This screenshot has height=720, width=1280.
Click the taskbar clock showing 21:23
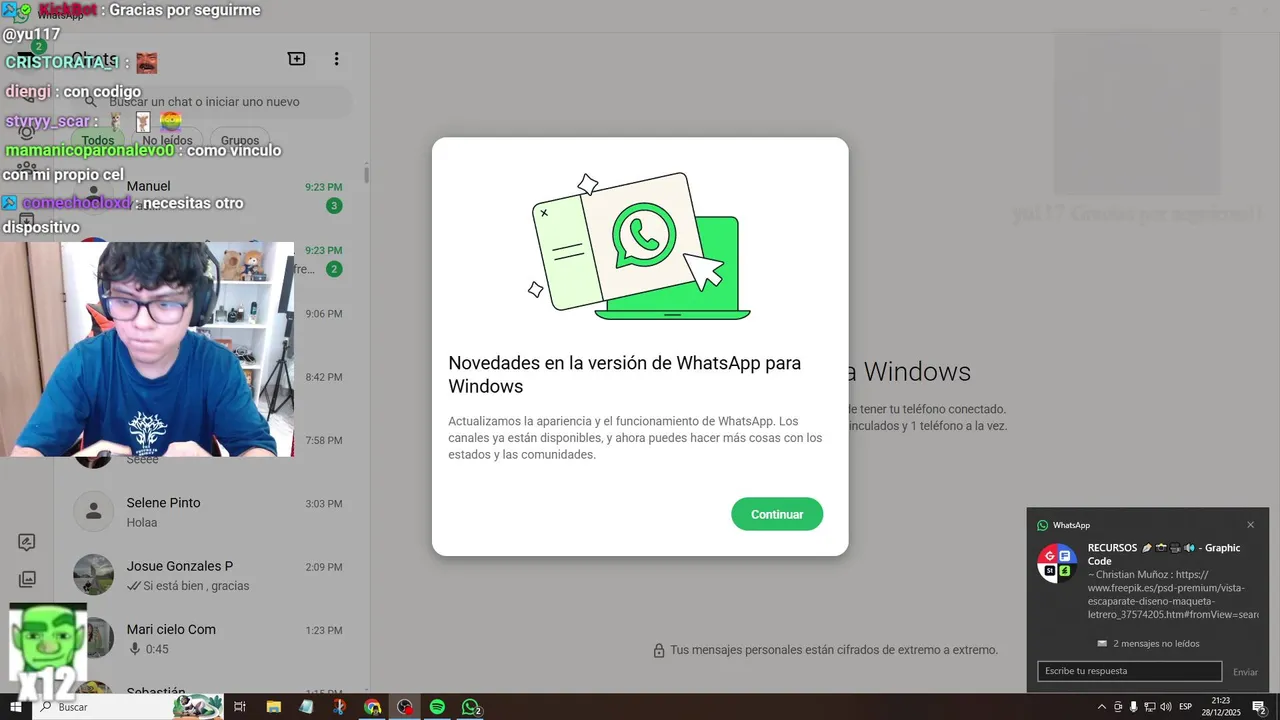[x=1222, y=707]
